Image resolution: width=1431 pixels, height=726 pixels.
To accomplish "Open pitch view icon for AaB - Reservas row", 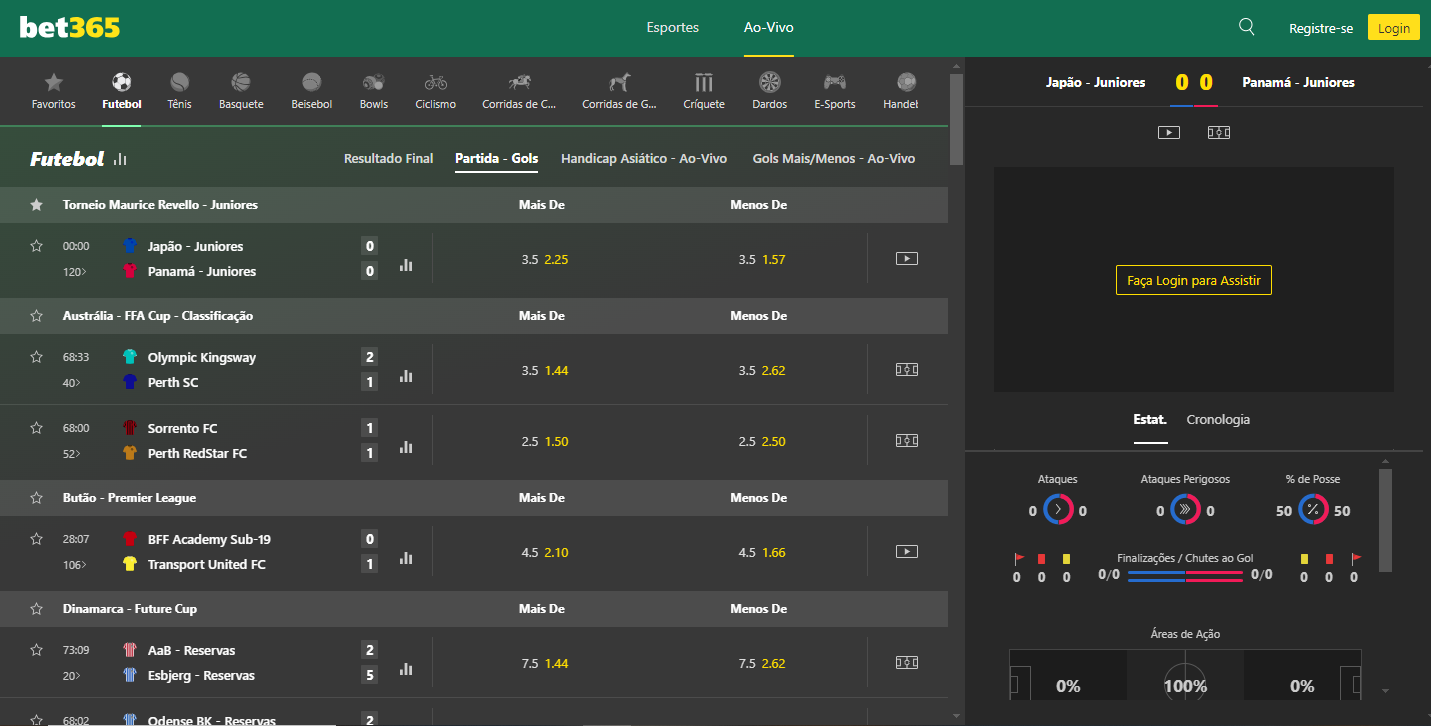I will (x=907, y=662).
